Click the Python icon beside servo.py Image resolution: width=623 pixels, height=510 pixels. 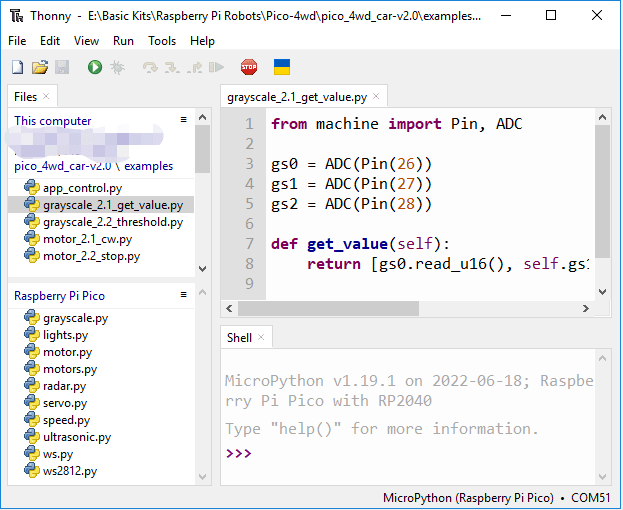32,402
